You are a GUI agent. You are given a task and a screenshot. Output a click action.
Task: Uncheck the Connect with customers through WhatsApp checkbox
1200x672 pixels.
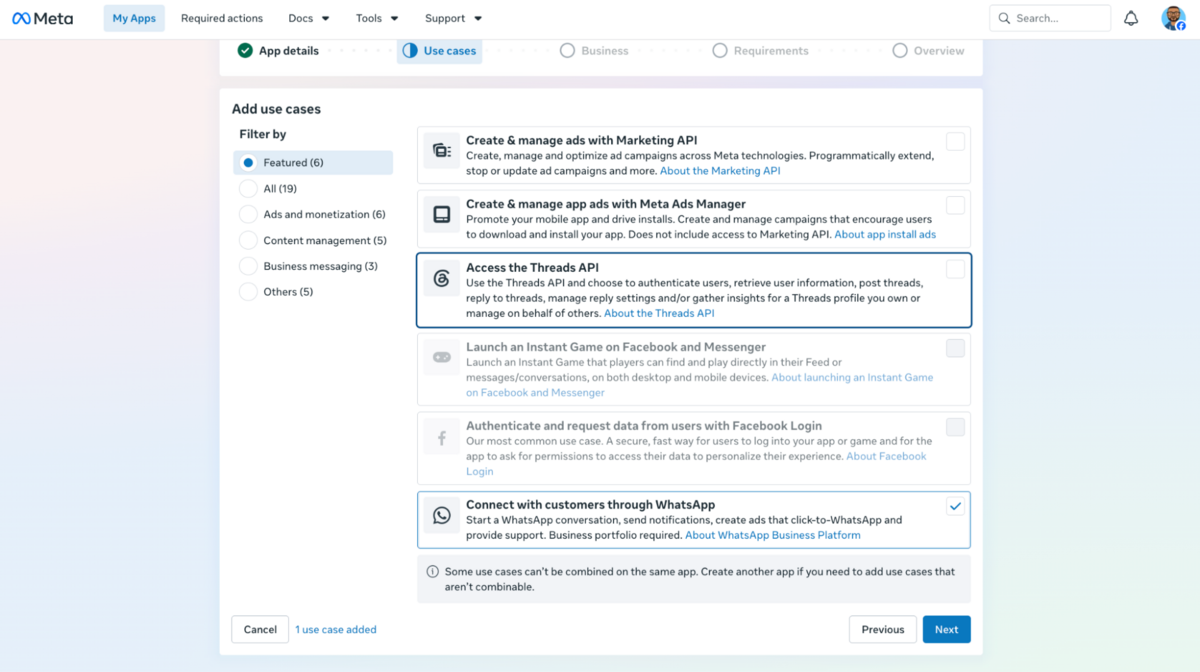[956, 506]
